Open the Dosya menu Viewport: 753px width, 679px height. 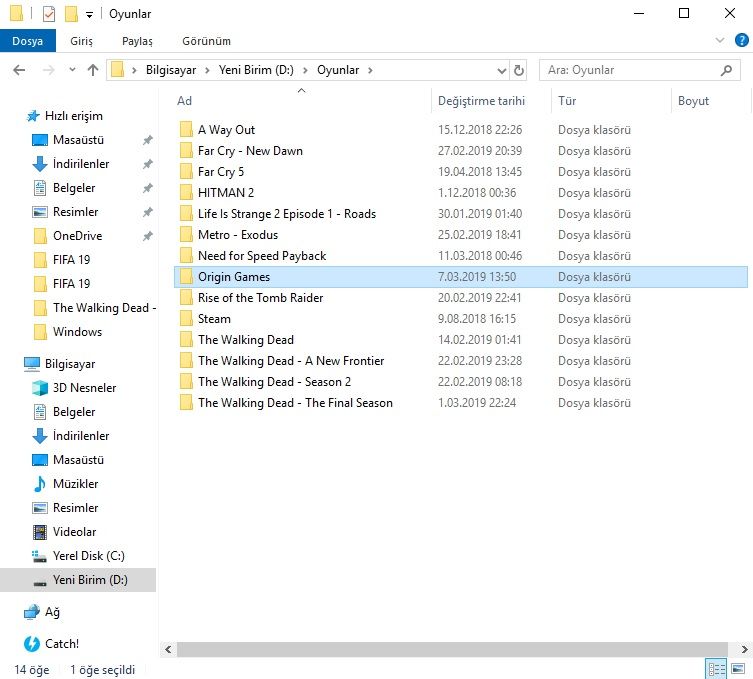point(28,41)
